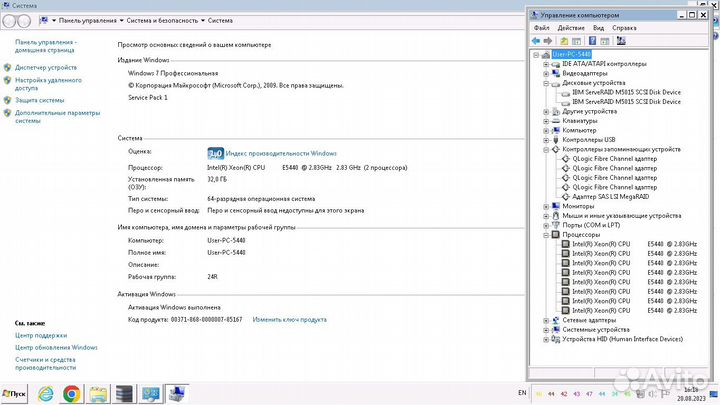Click the Windows Experience Index score badge
Screen dimensions: 720x405
[215, 153]
